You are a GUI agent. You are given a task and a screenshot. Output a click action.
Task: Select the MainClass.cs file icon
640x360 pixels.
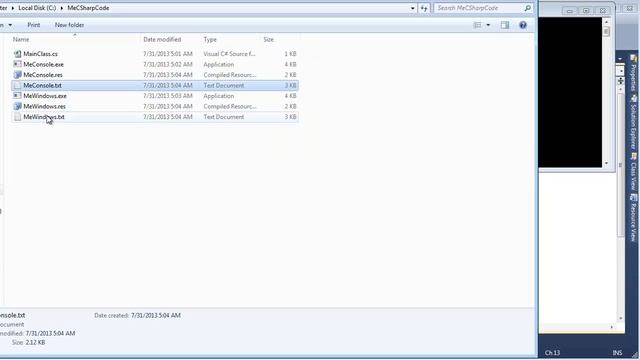click(x=17, y=54)
